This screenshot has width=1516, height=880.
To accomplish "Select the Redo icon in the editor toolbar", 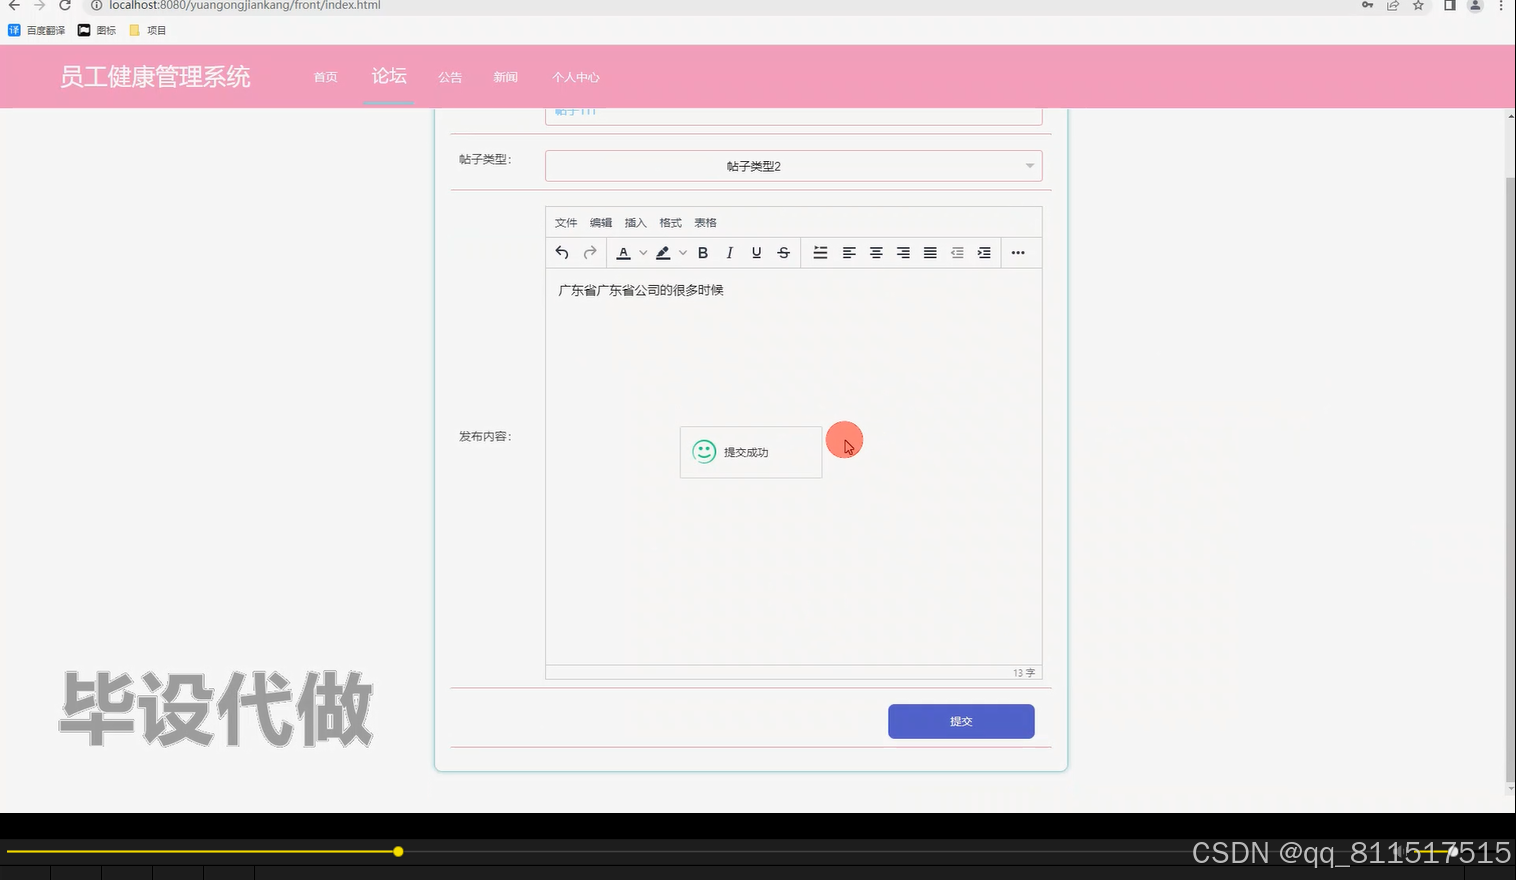I will click(589, 252).
